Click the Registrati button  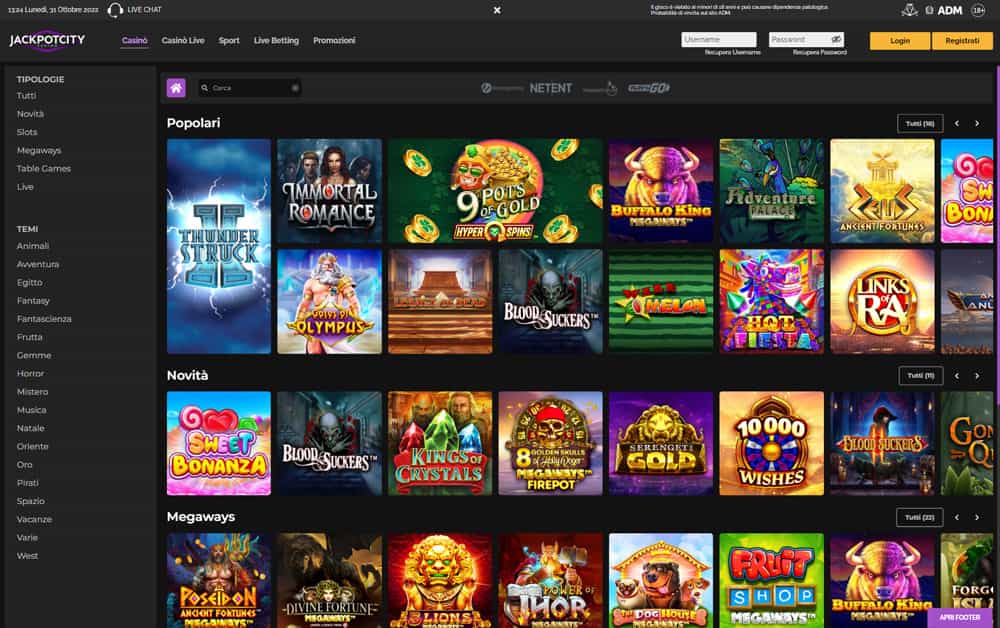click(962, 41)
